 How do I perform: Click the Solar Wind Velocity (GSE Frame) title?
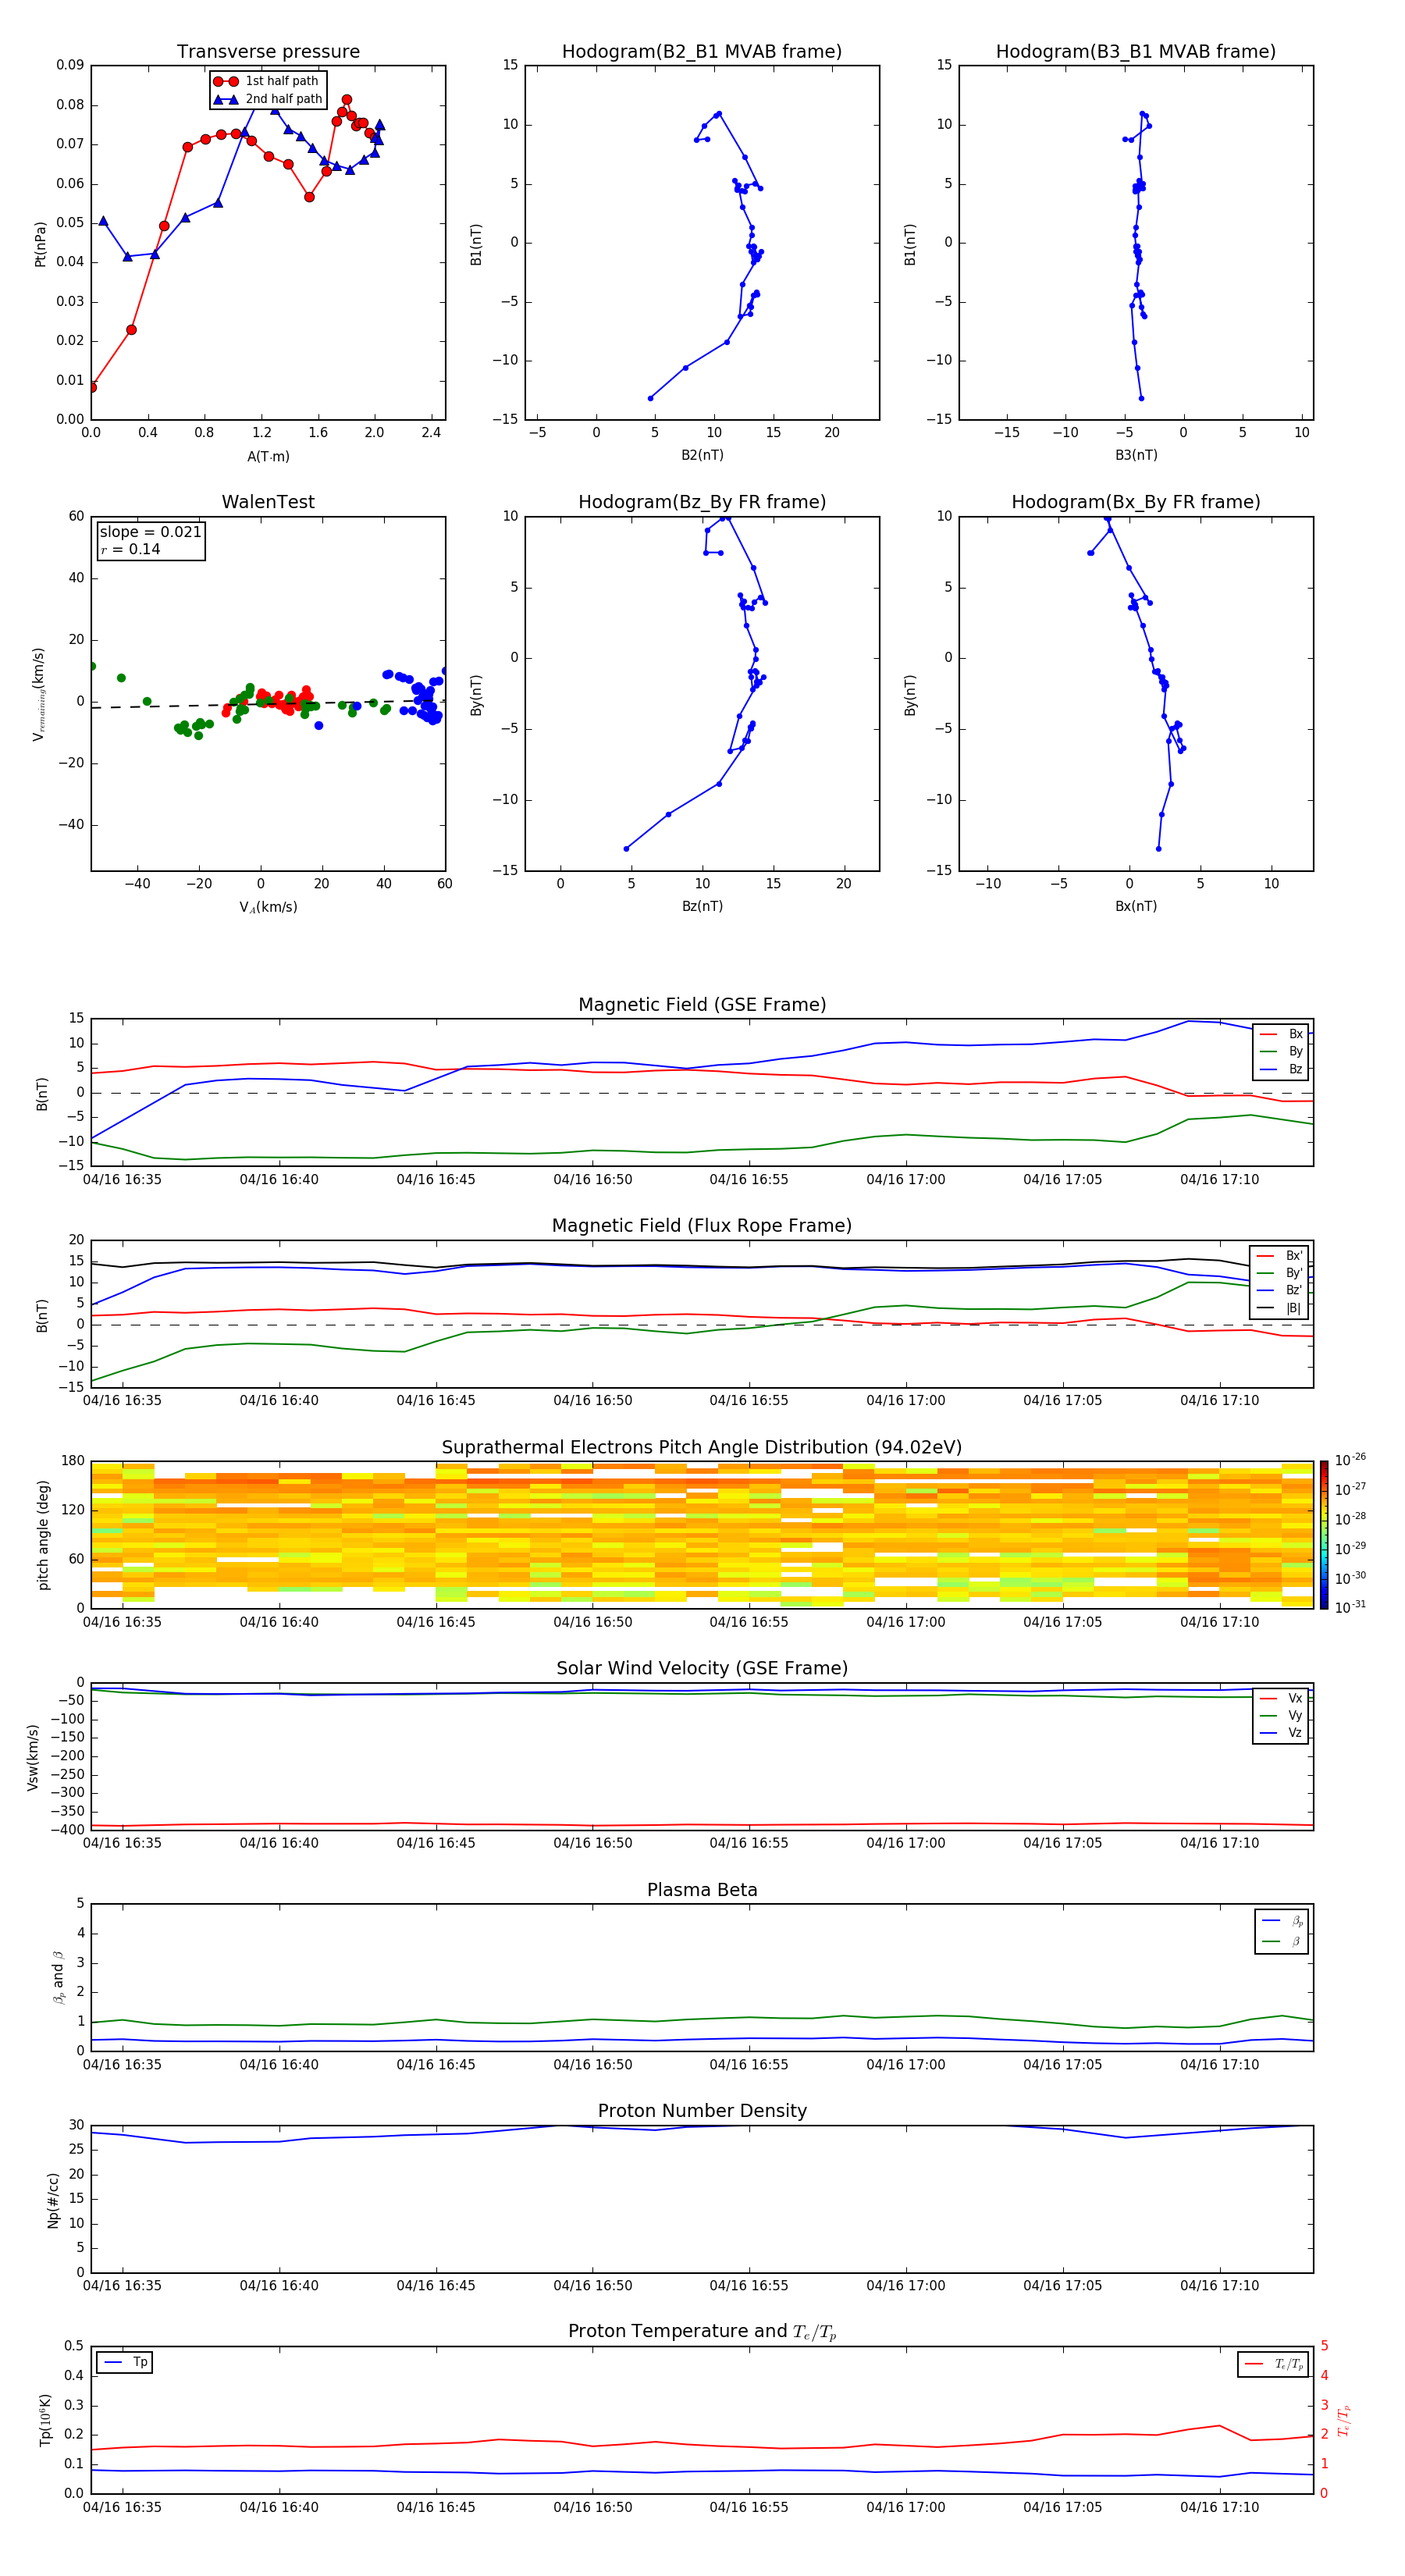tap(702, 1669)
